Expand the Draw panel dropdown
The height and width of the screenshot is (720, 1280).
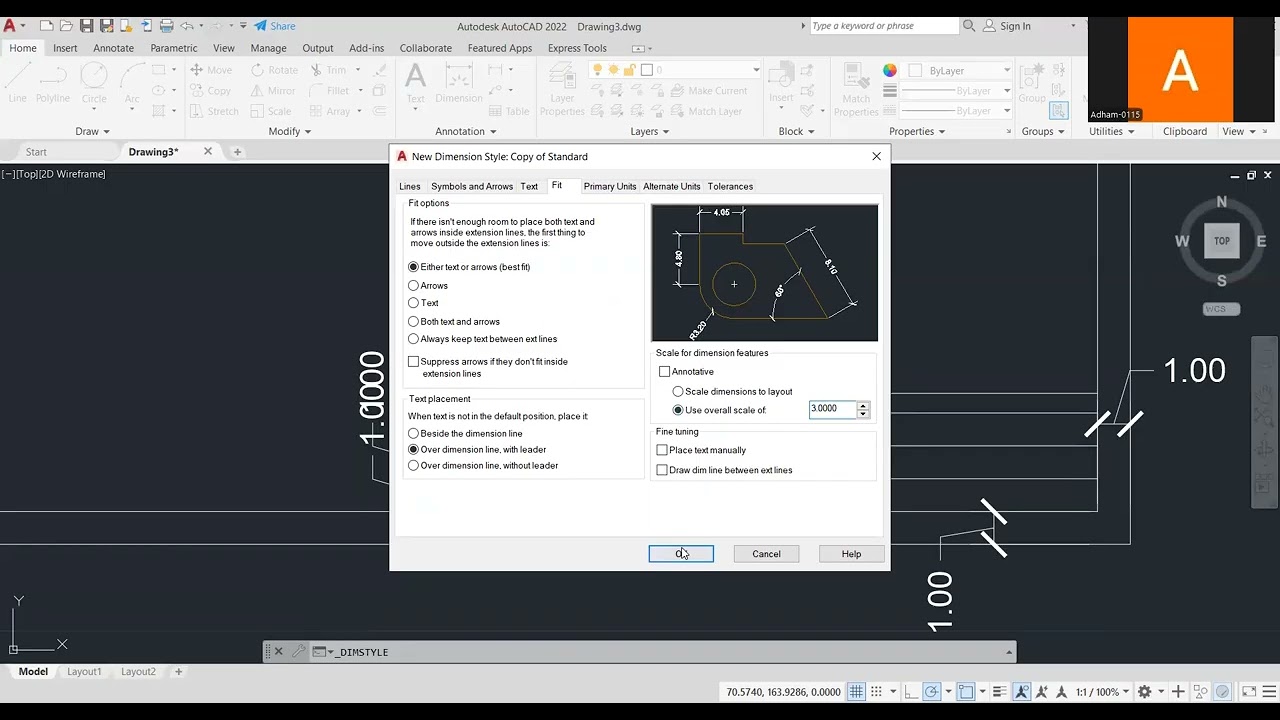point(92,131)
